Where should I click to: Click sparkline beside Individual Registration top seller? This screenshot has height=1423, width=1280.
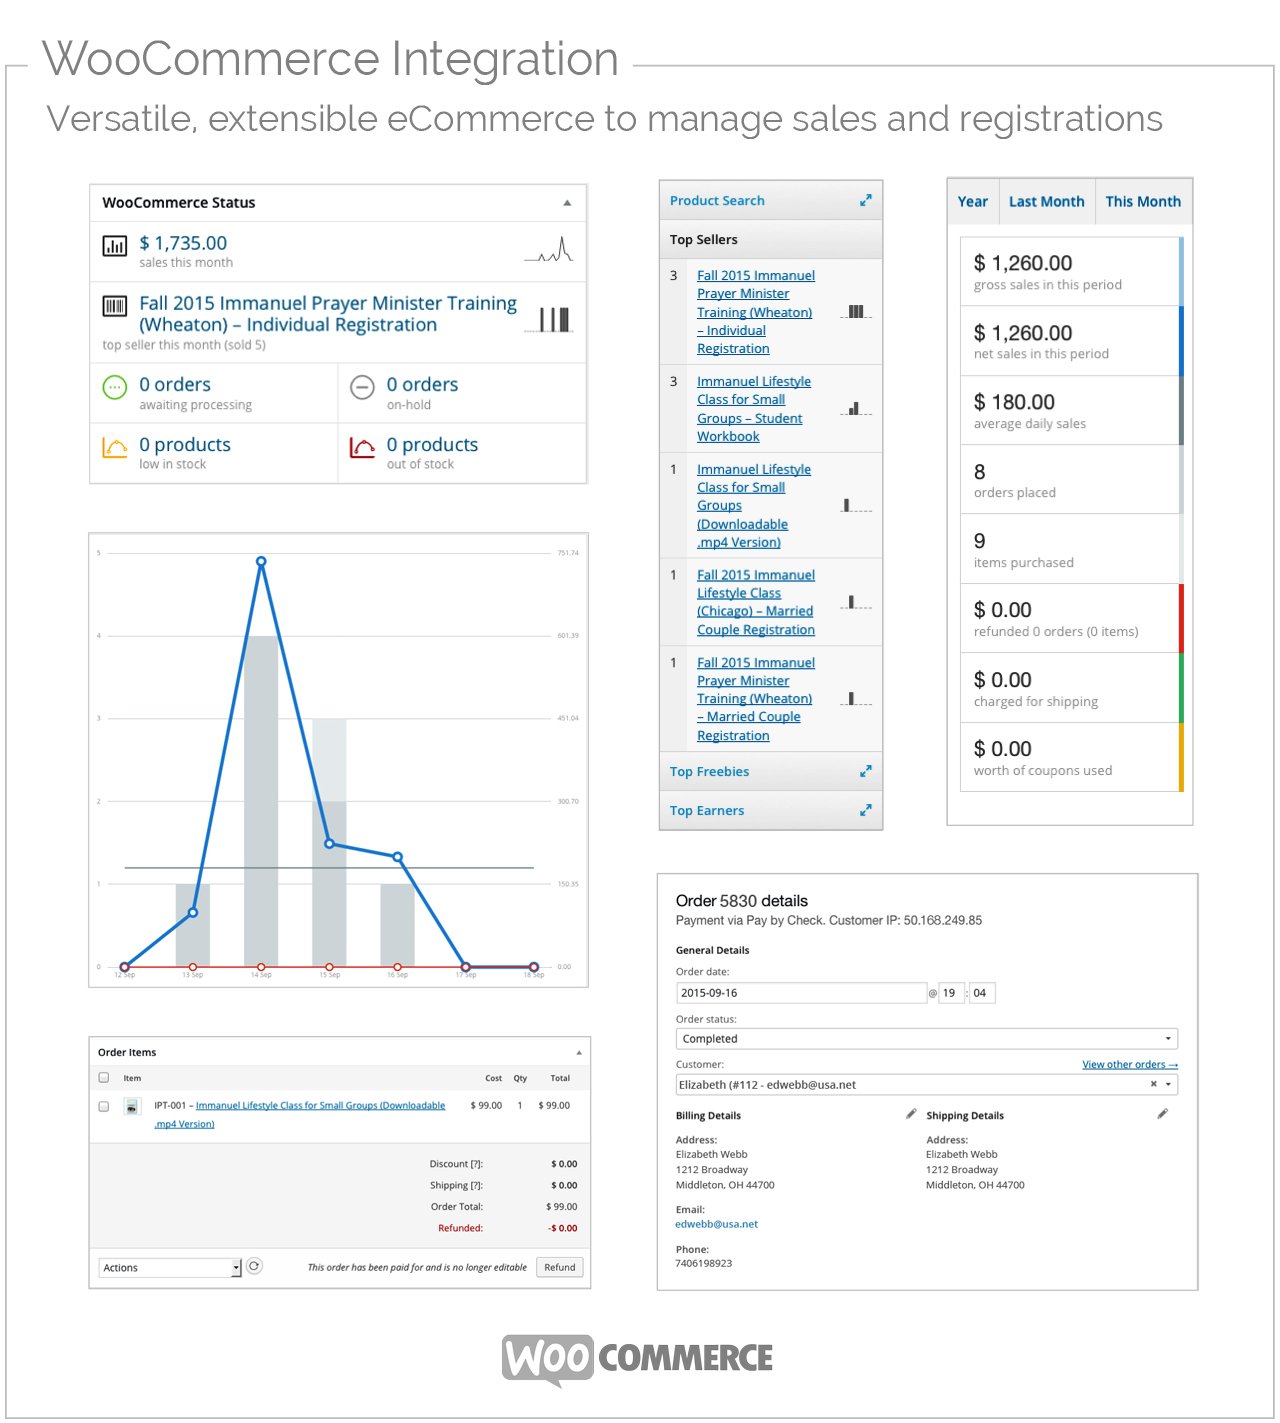click(856, 312)
